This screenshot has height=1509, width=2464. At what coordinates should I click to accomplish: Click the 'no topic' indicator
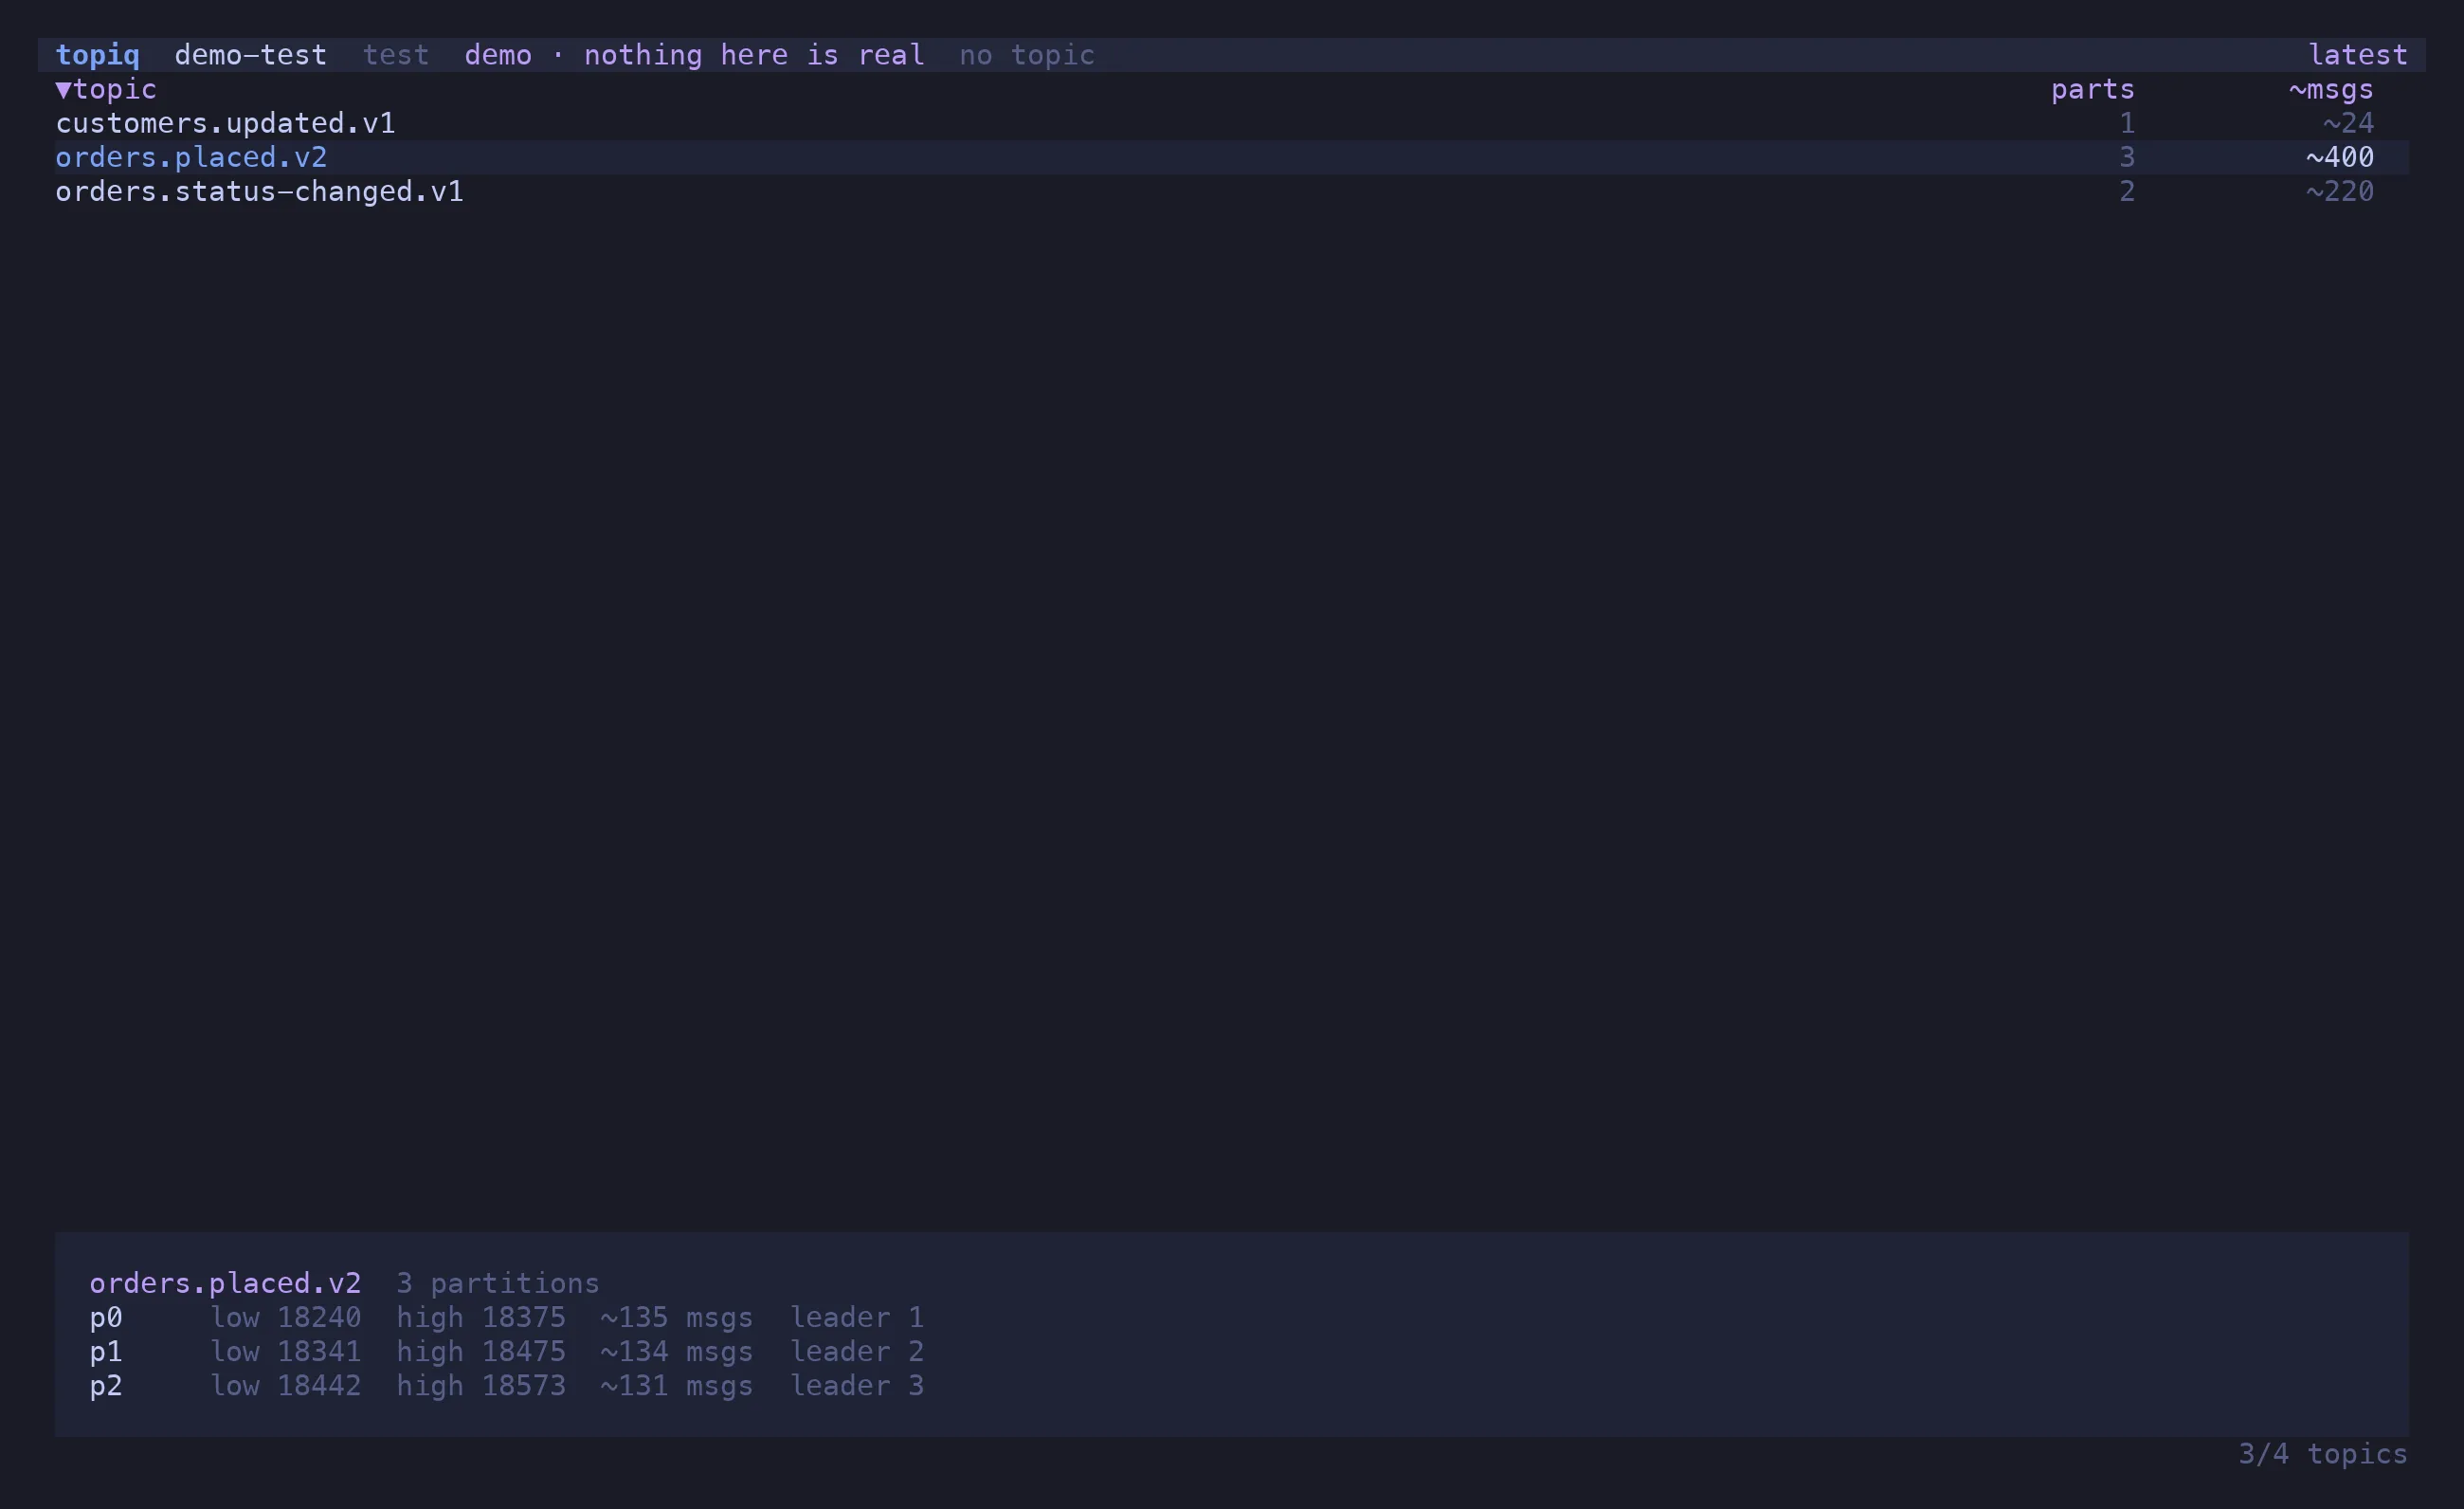tap(1027, 55)
